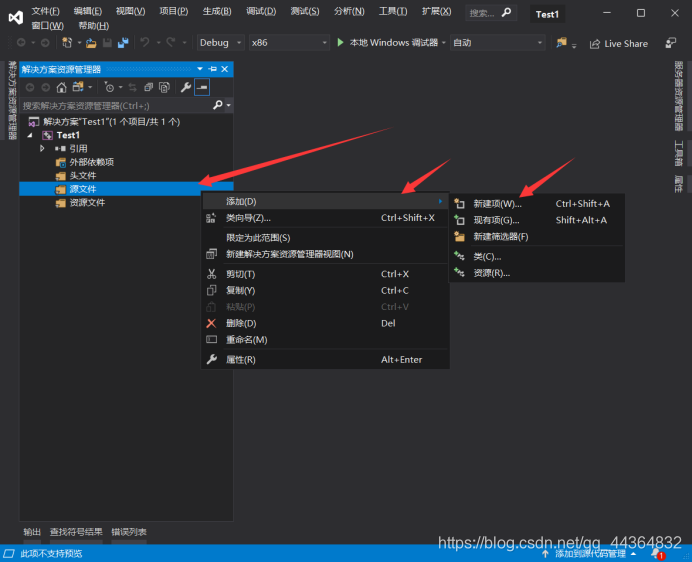Open the 调试(D) menu
692x562 pixels.
(x=261, y=11)
